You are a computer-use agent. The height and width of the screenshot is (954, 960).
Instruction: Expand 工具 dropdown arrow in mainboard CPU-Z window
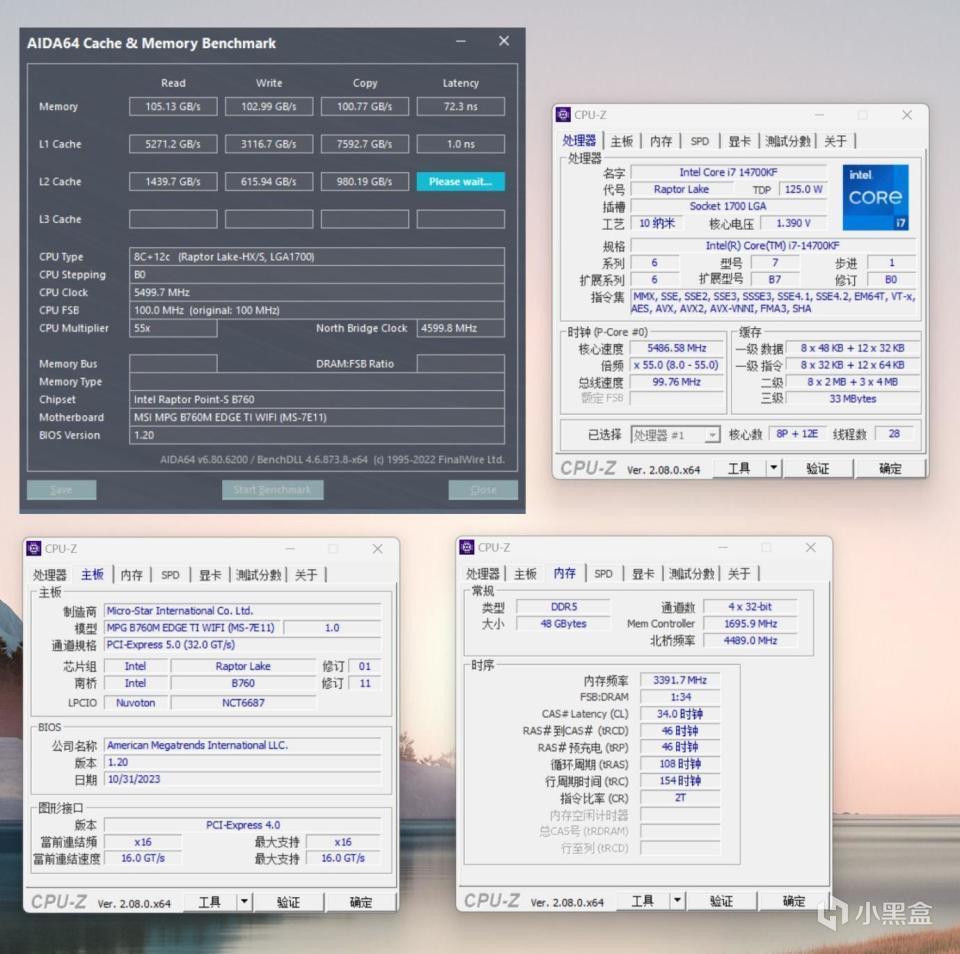point(244,902)
